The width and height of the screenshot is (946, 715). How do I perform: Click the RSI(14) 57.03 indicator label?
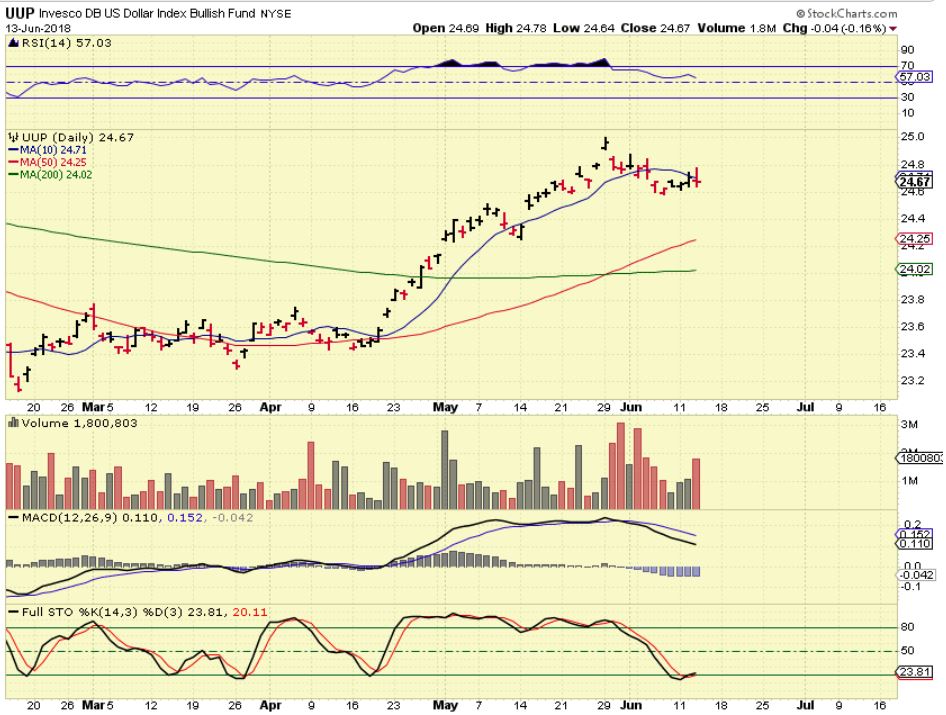click(x=66, y=43)
